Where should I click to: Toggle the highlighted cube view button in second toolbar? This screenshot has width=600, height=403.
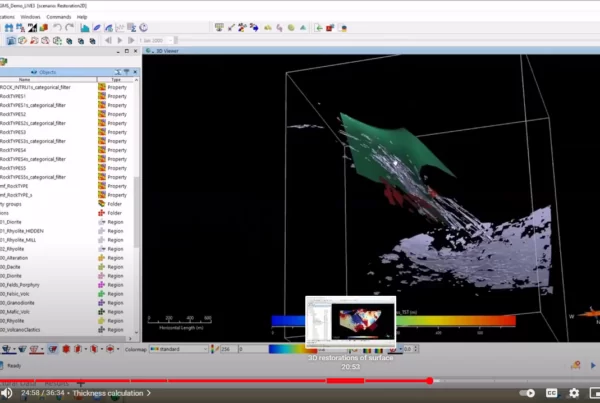point(11,41)
